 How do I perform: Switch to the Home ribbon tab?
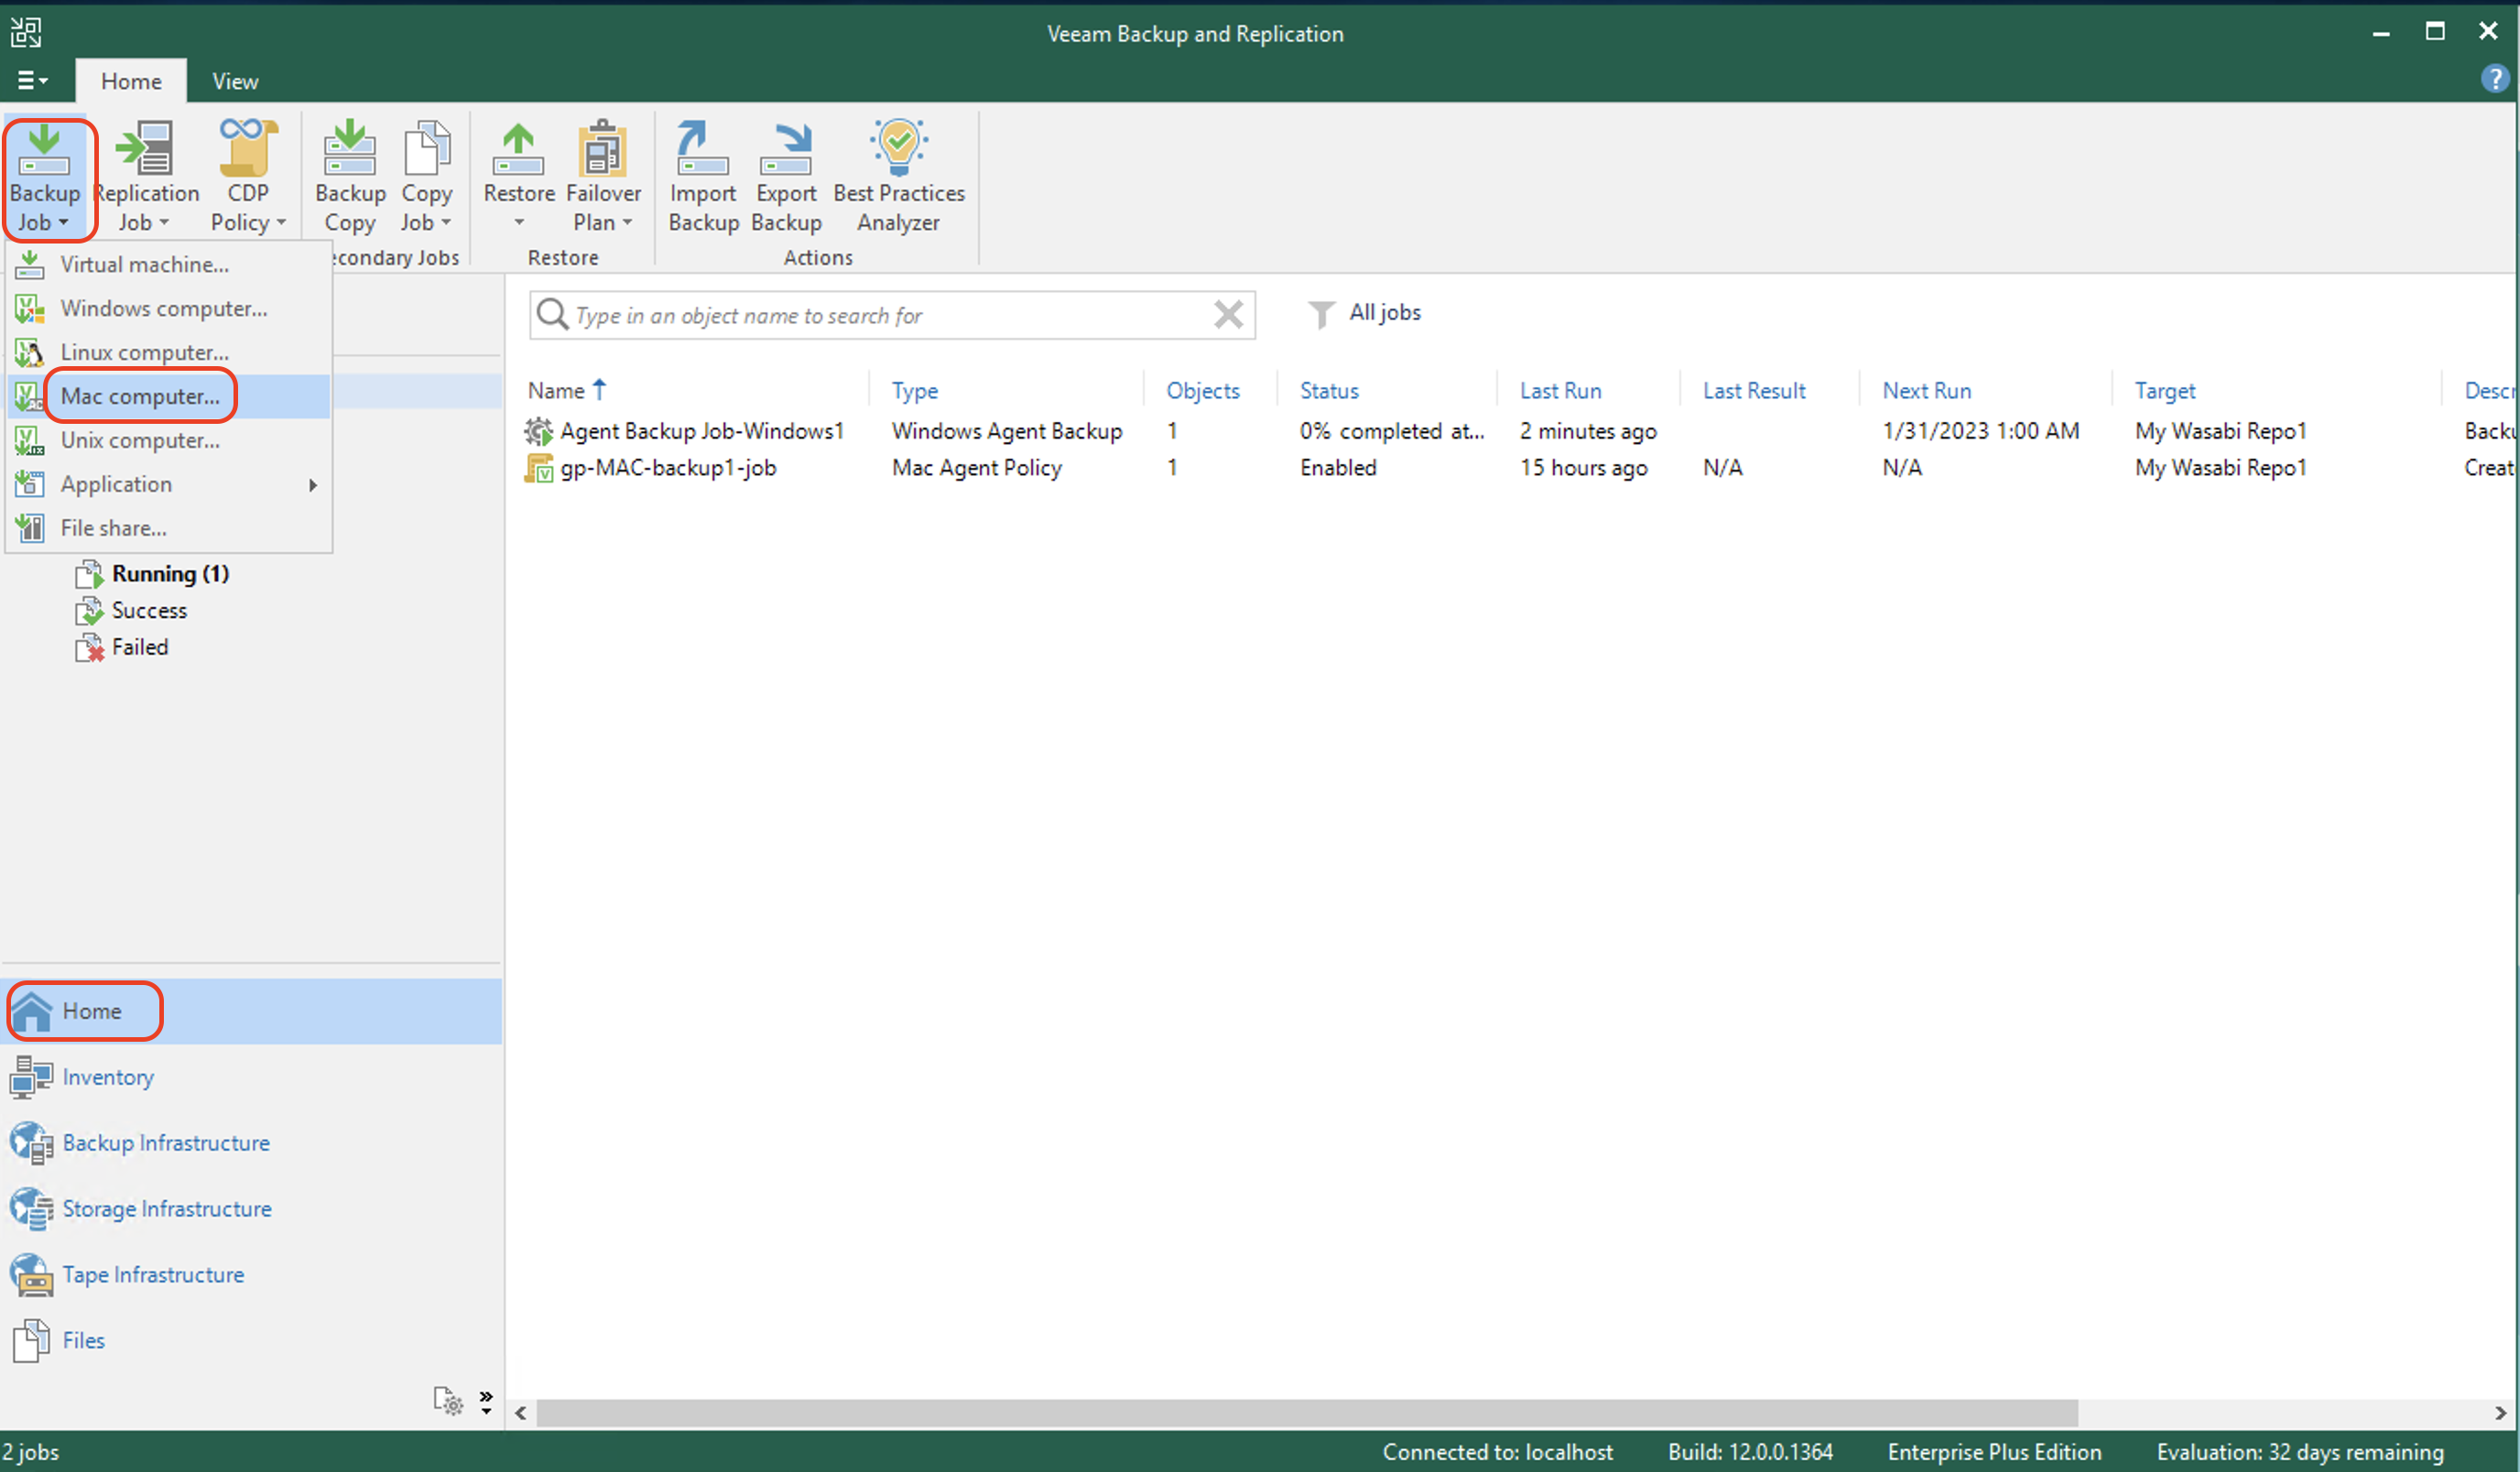(x=131, y=81)
